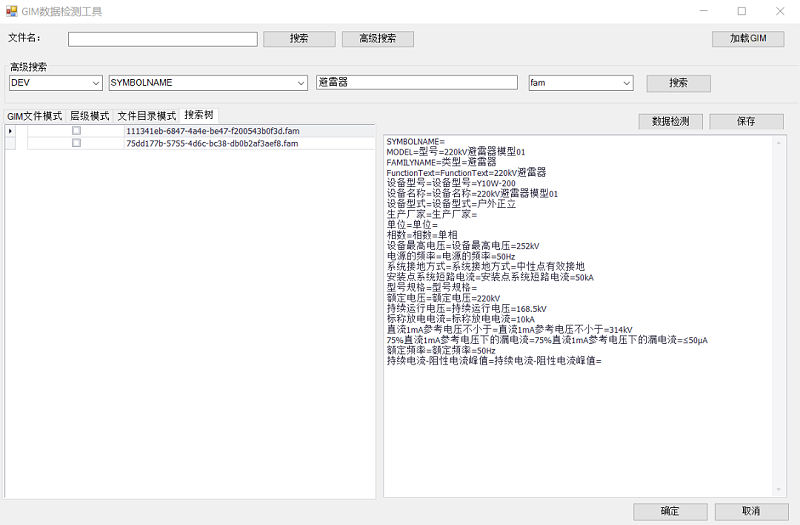Click the row header of the 75dd177b row
This screenshot has height=525, width=800.
pyautogui.click(x=10, y=143)
